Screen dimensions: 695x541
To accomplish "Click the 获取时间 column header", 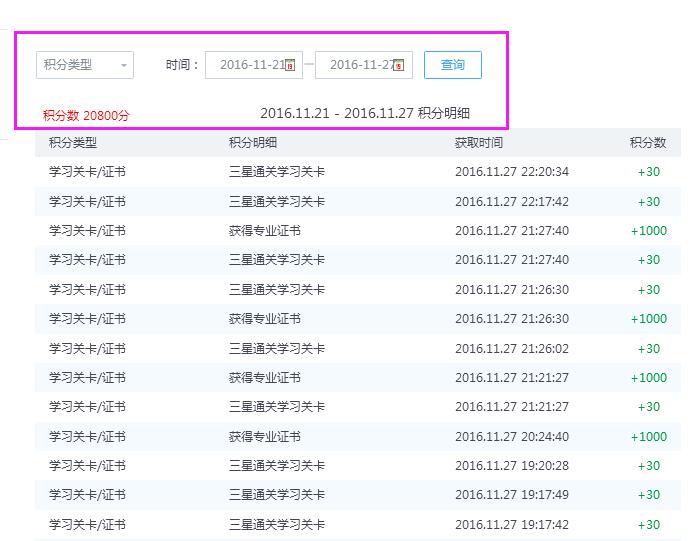I will pyautogui.click(x=479, y=143).
